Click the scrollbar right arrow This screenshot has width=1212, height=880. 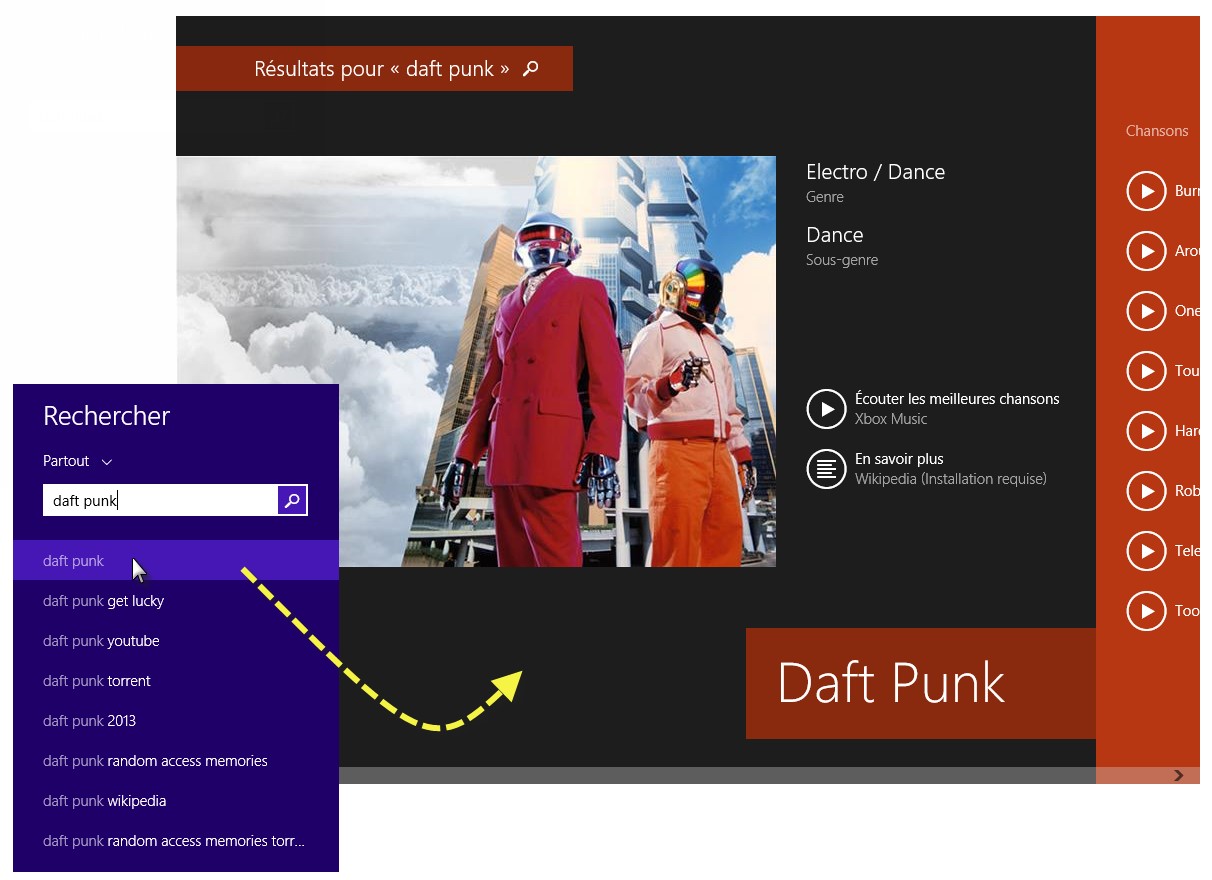(1179, 775)
